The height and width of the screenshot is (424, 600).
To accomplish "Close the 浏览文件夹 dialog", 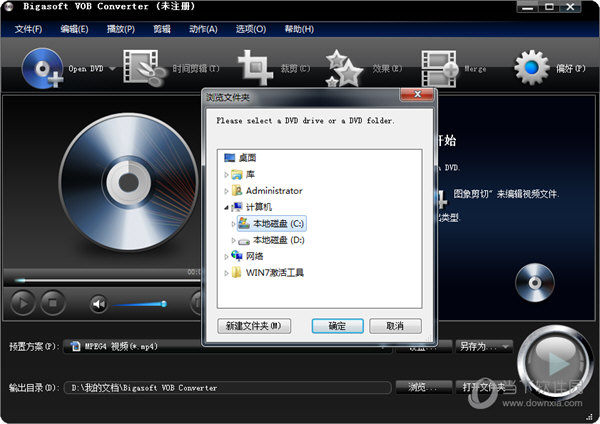I will pyautogui.click(x=417, y=95).
